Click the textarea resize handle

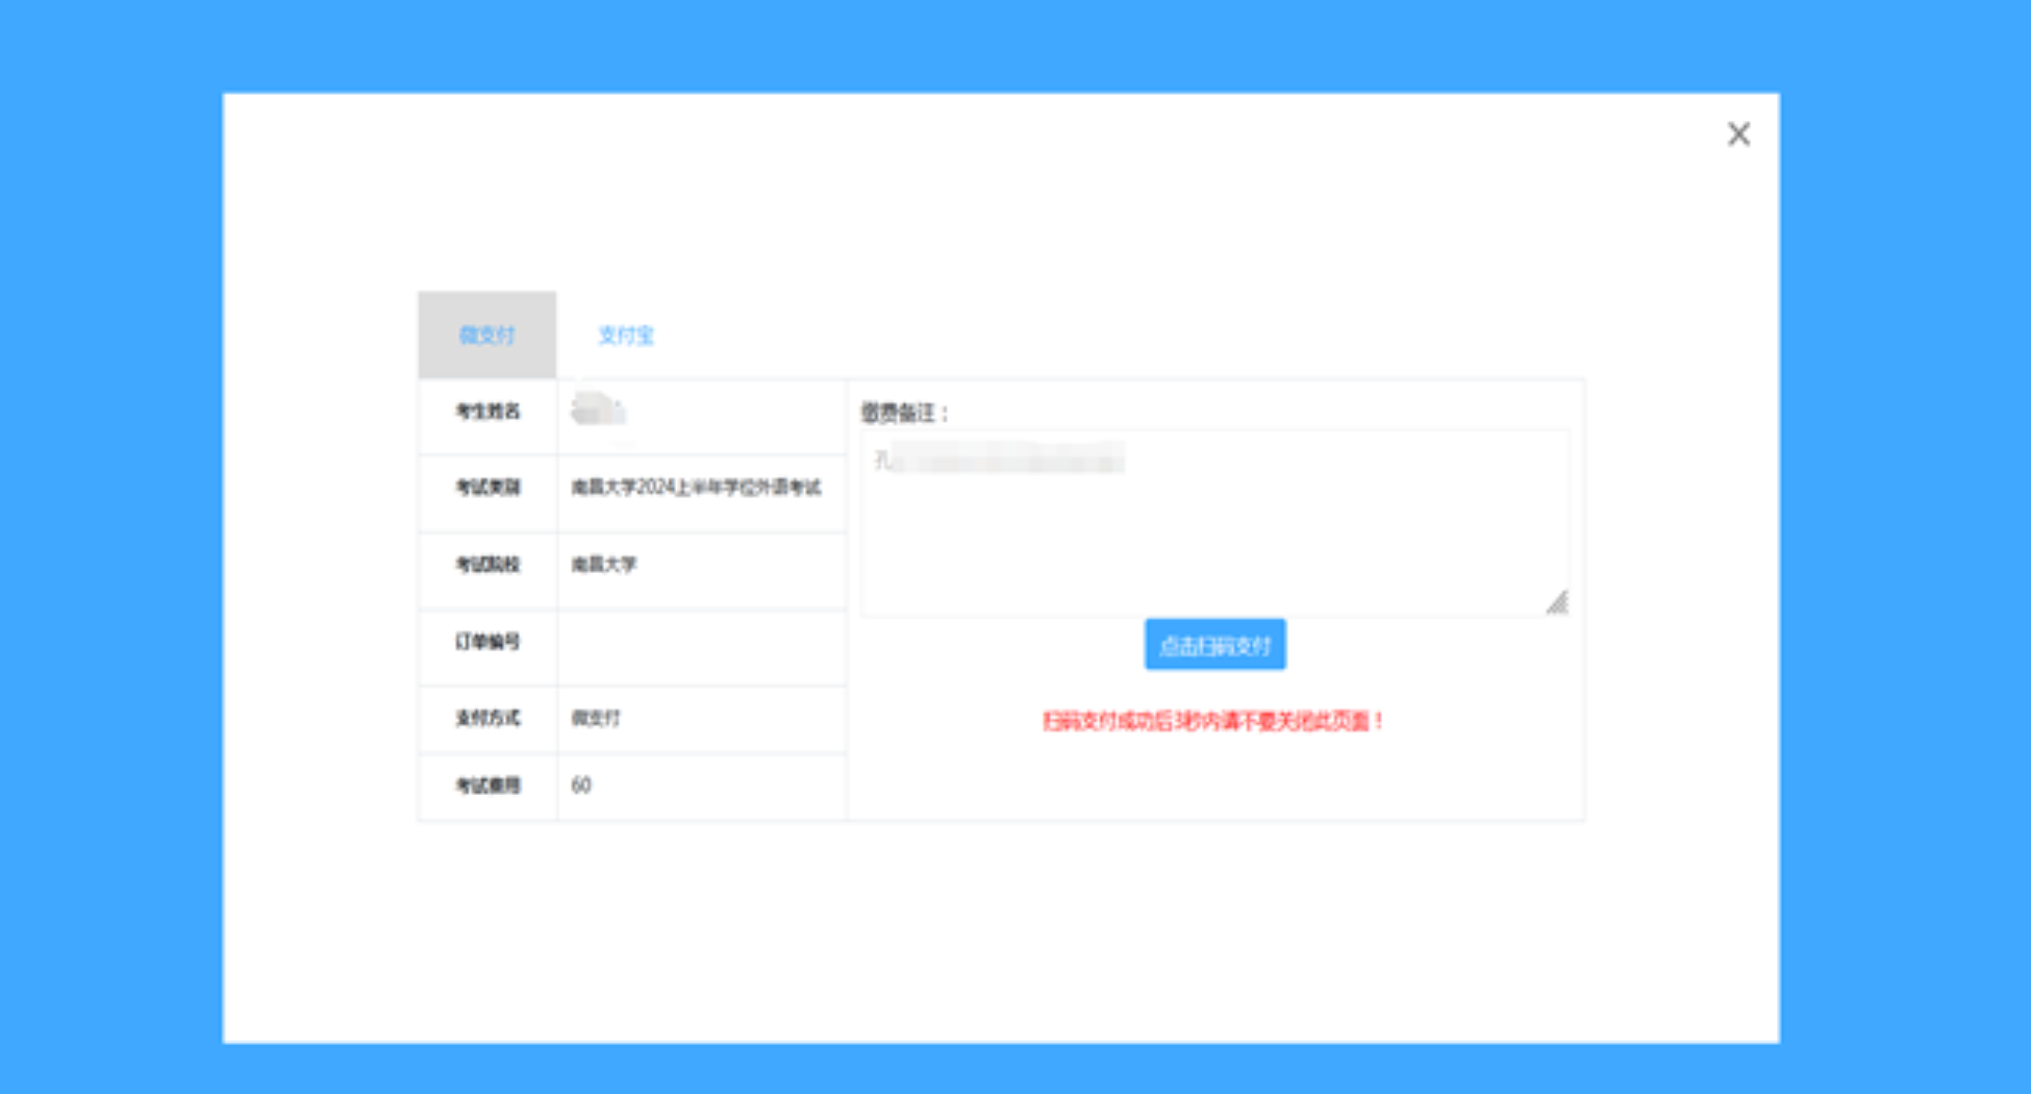1557,603
